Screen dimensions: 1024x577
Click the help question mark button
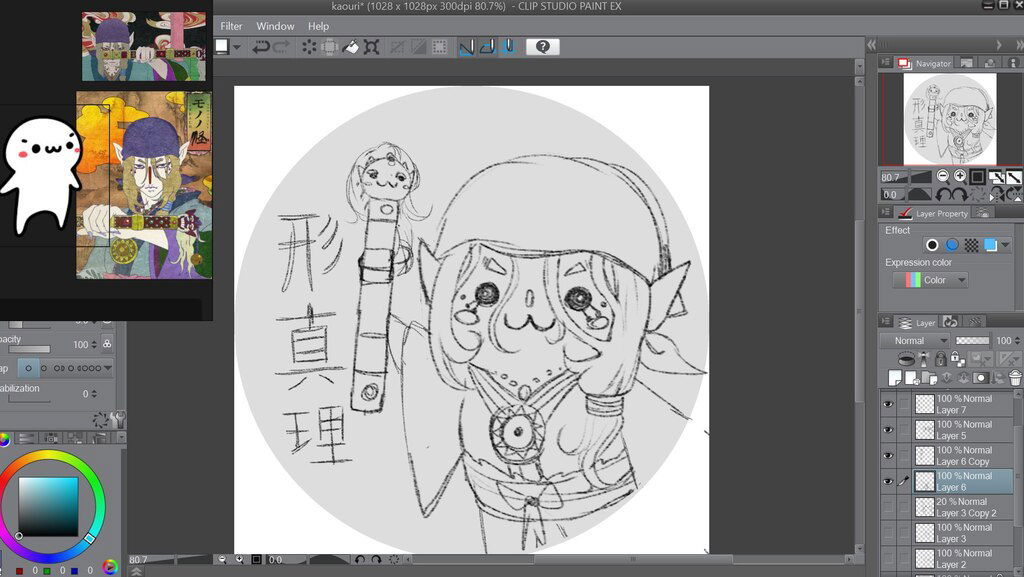(542, 47)
